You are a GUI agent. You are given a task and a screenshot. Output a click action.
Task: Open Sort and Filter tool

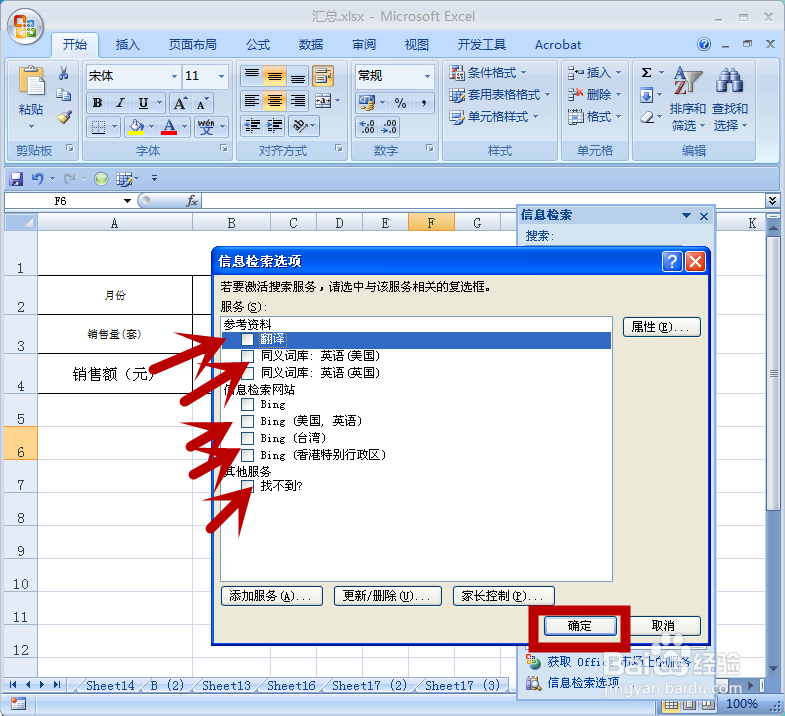coord(687,100)
